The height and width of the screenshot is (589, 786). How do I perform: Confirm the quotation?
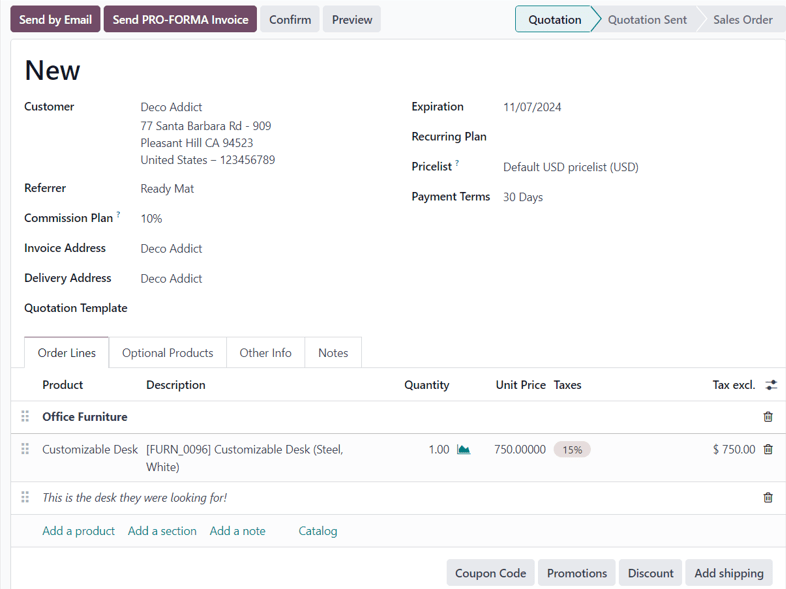(289, 19)
